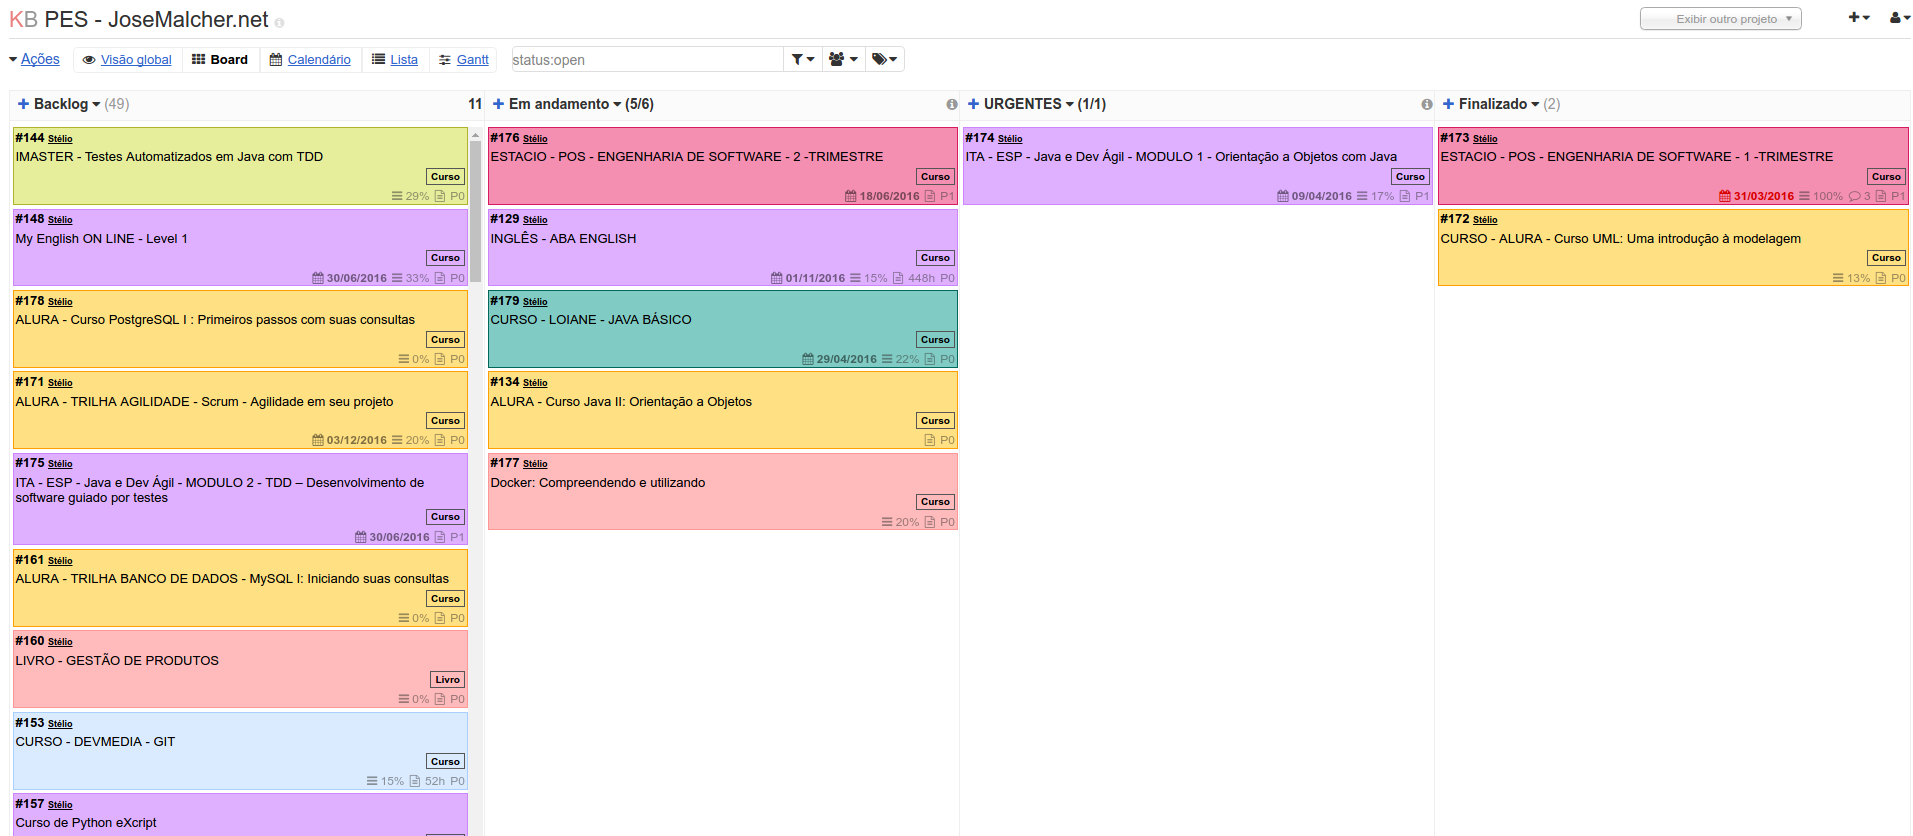Add a task to the Finalizado column
The height and width of the screenshot is (836, 1913).
click(x=1448, y=104)
